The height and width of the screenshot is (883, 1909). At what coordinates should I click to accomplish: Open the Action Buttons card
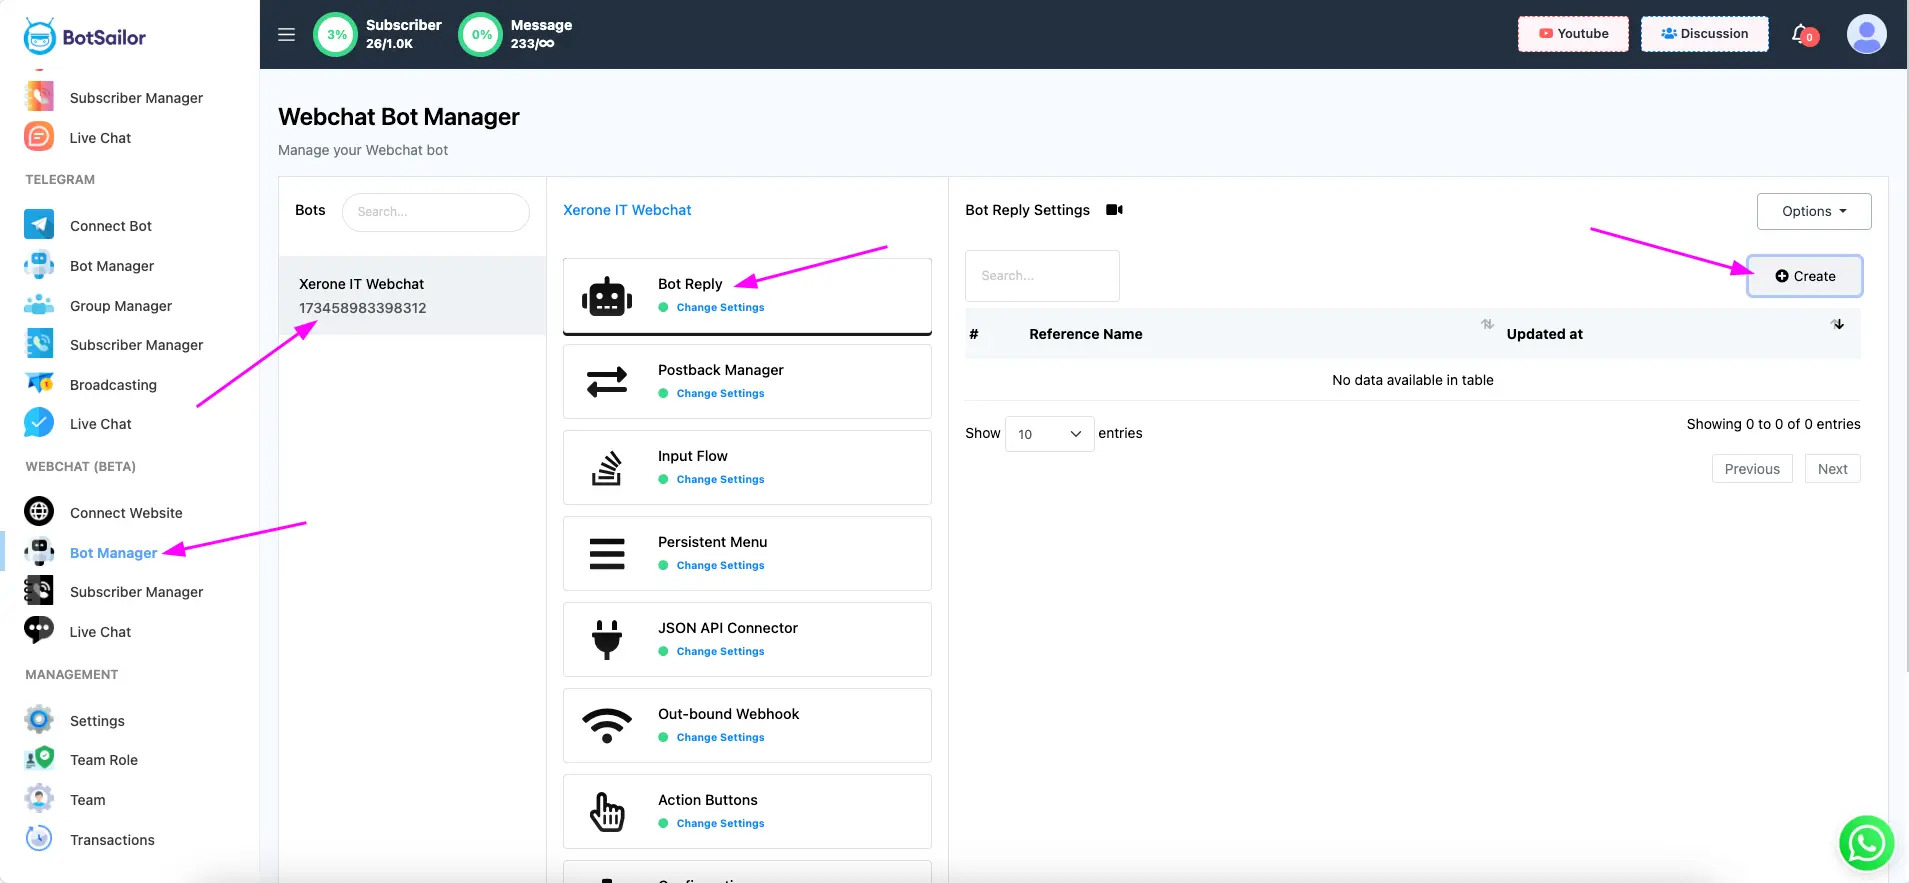tap(747, 812)
